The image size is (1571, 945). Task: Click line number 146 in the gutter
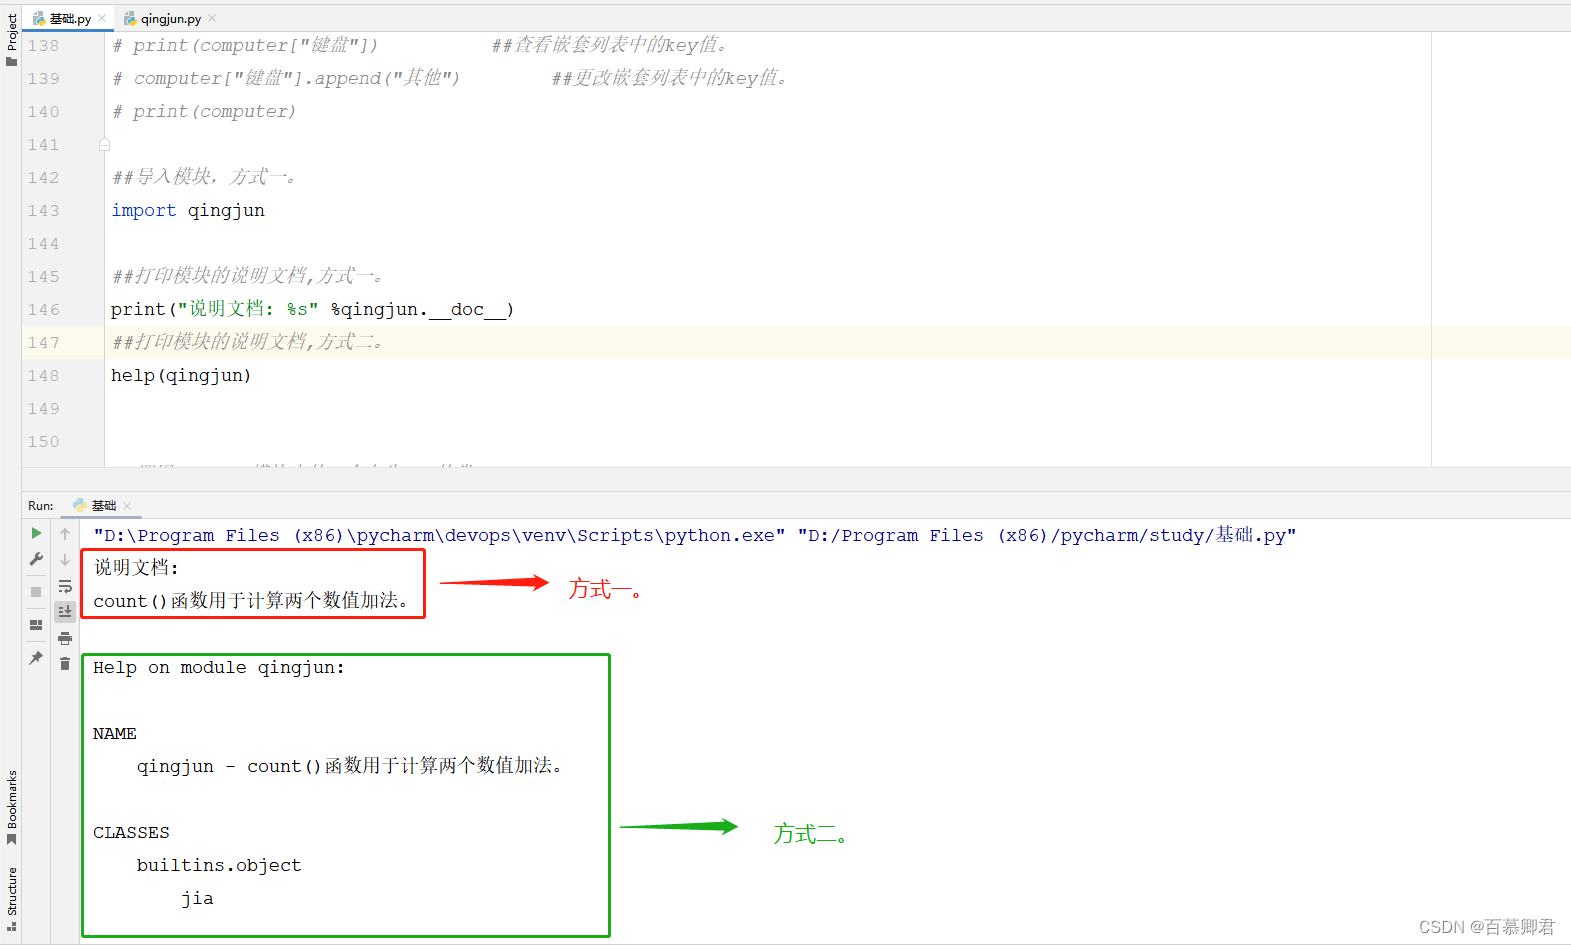tap(43, 309)
